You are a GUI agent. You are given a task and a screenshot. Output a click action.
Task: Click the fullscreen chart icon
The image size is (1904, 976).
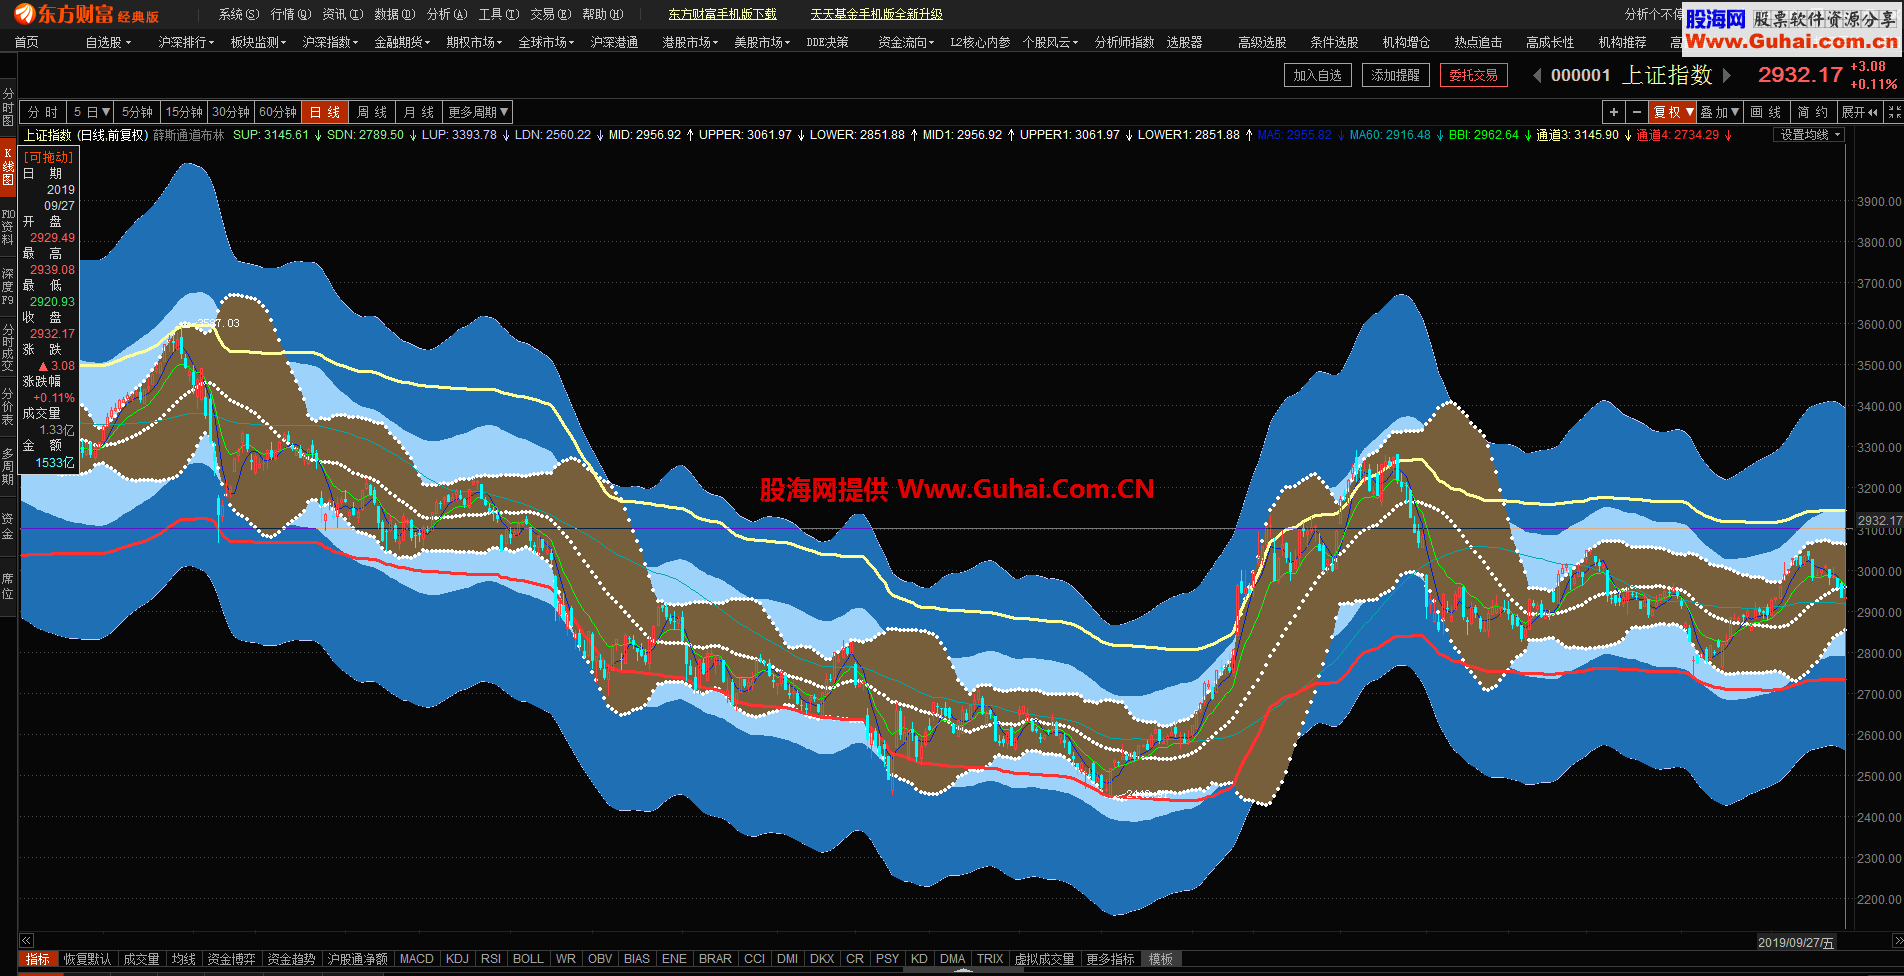pos(1893,112)
